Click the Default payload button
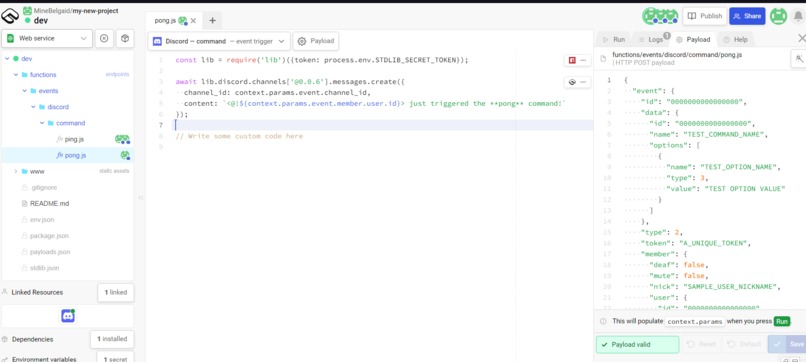This screenshot has width=806, height=362. click(744, 344)
